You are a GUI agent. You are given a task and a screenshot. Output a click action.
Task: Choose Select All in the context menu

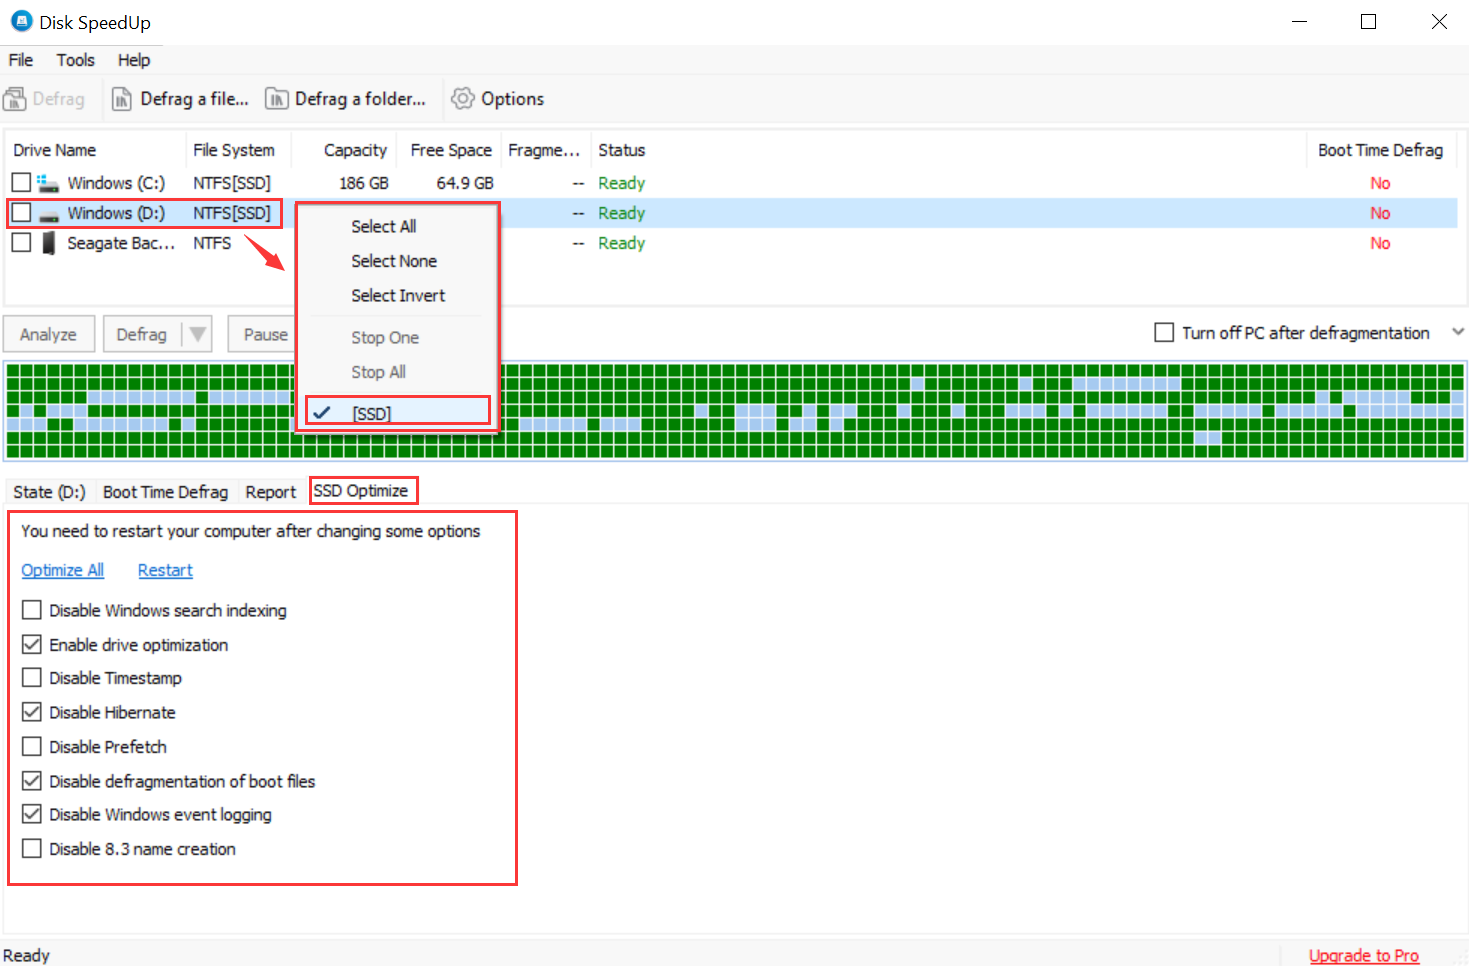click(383, 226)
